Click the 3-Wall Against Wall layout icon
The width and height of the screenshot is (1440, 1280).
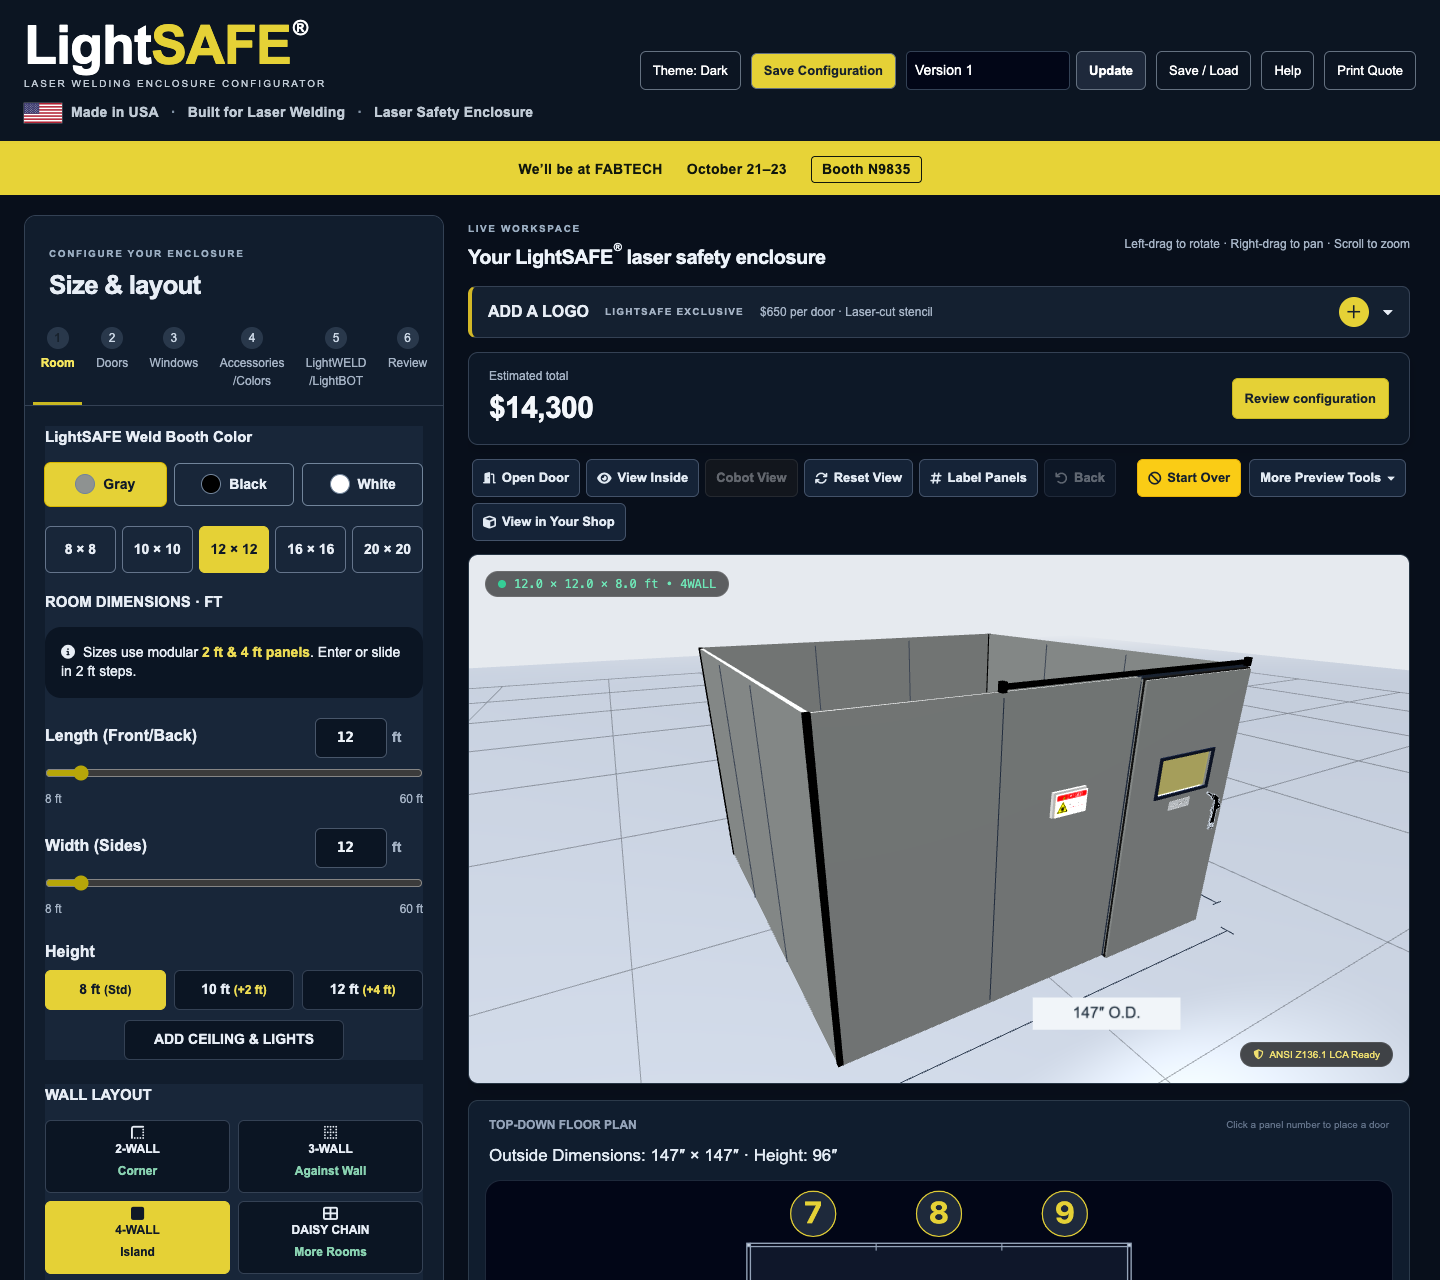331,1132
